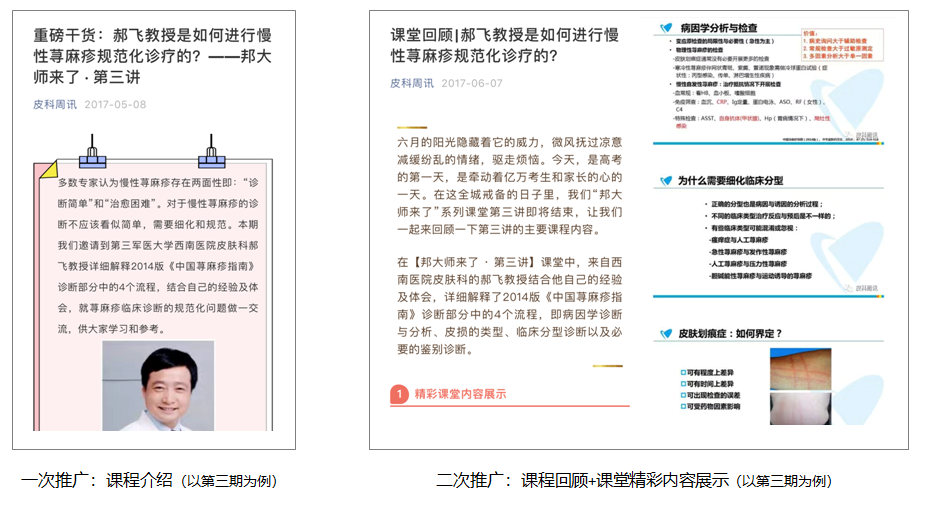
Task: Click the right binder clip icon
Action: click(x=210, y=155)
